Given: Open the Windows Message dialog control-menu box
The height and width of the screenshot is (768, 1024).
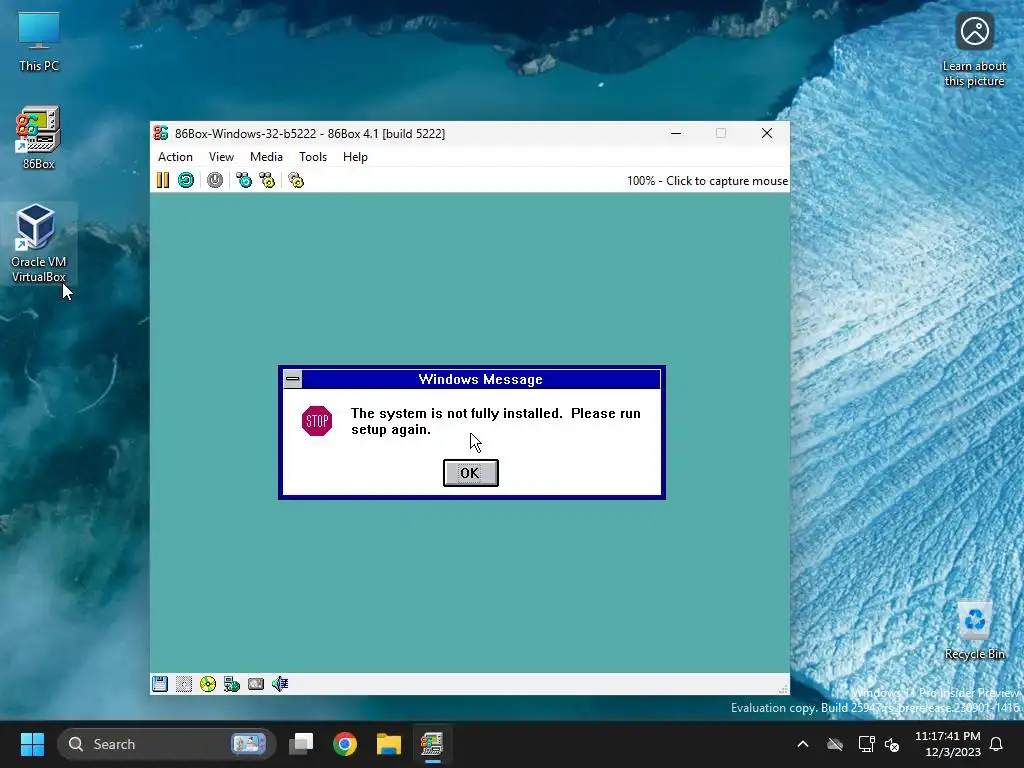Looking at the screenshot, I should click(293, 379).
